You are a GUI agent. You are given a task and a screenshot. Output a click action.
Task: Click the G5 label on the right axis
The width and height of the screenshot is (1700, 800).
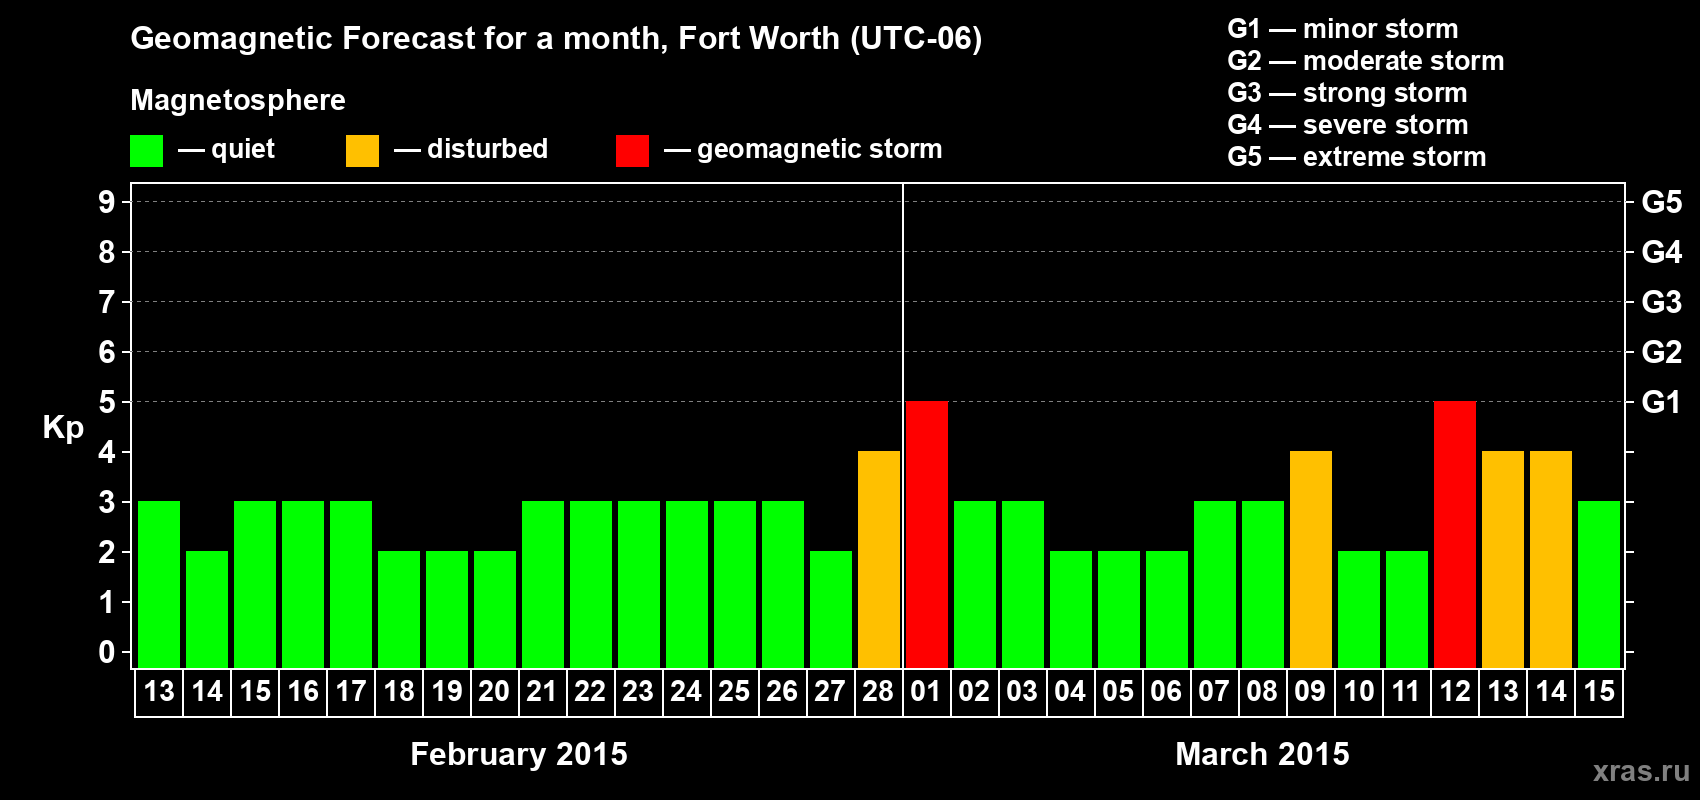click(x=1662, y=202)
